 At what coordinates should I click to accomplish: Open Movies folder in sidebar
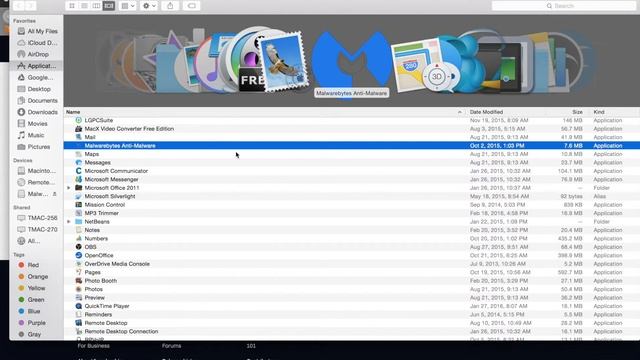coord(33,123)
